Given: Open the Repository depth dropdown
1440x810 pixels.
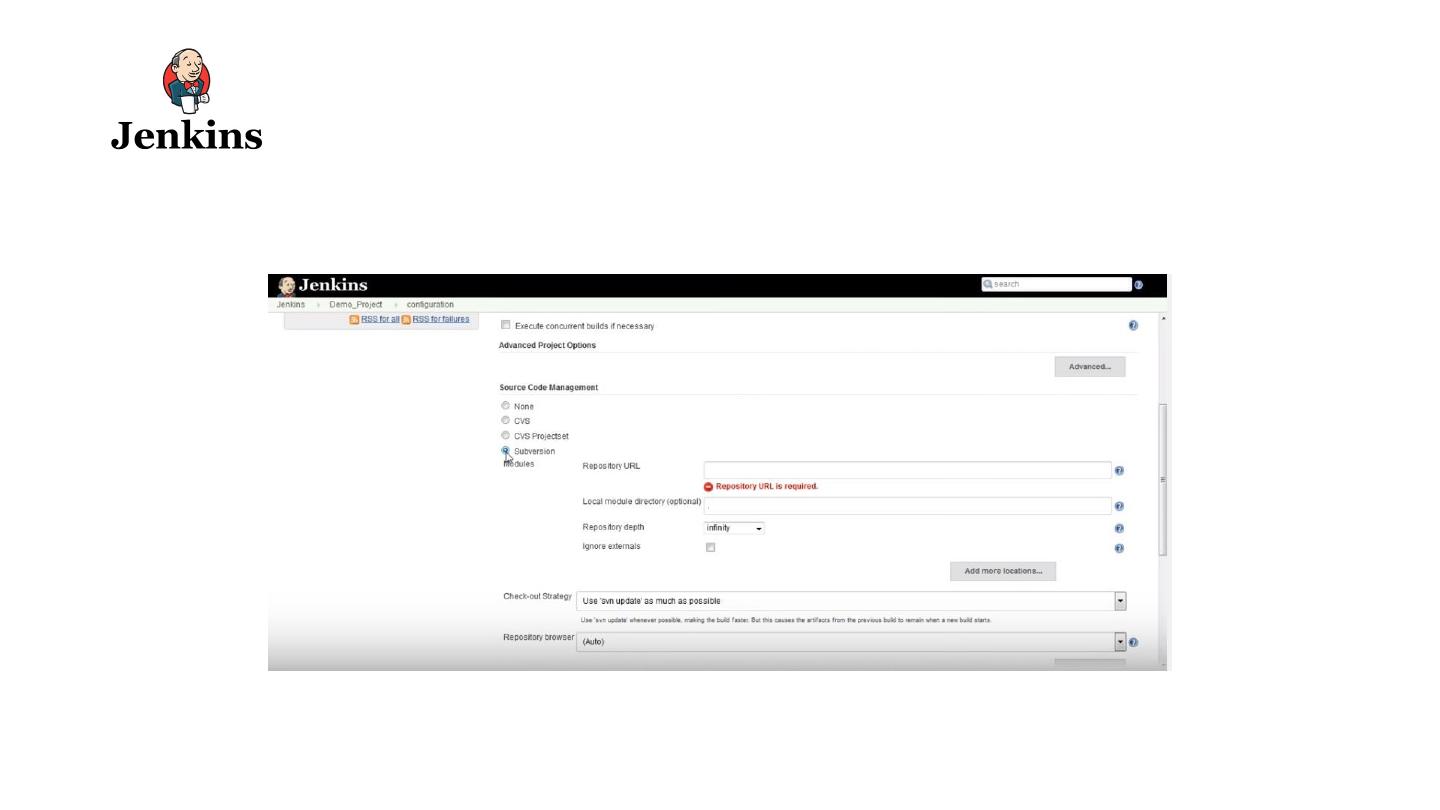Looking at the screenshot, I should pos(735,528).
